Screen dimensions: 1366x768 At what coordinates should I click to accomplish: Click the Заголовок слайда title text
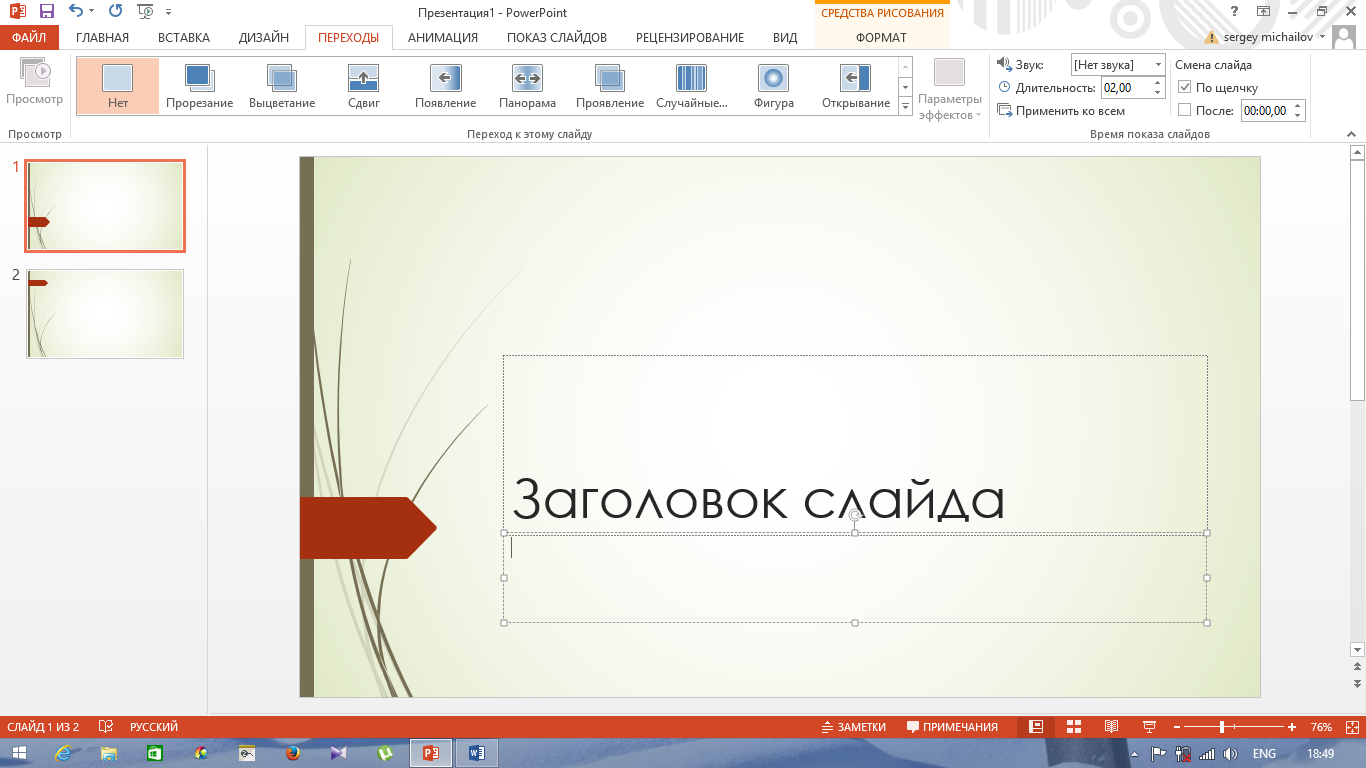pos(758,498)
